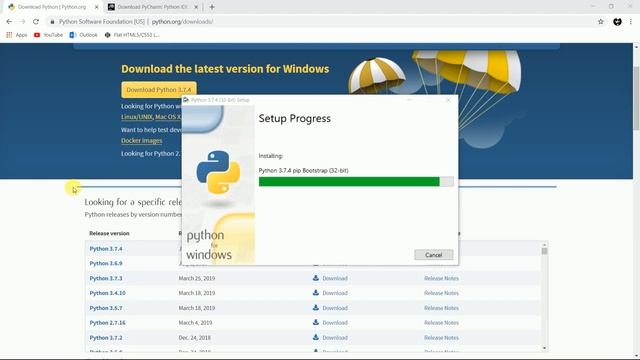Click the download icon in Python 3.7.3 row
640x360 pixels.
click(316, 278)
